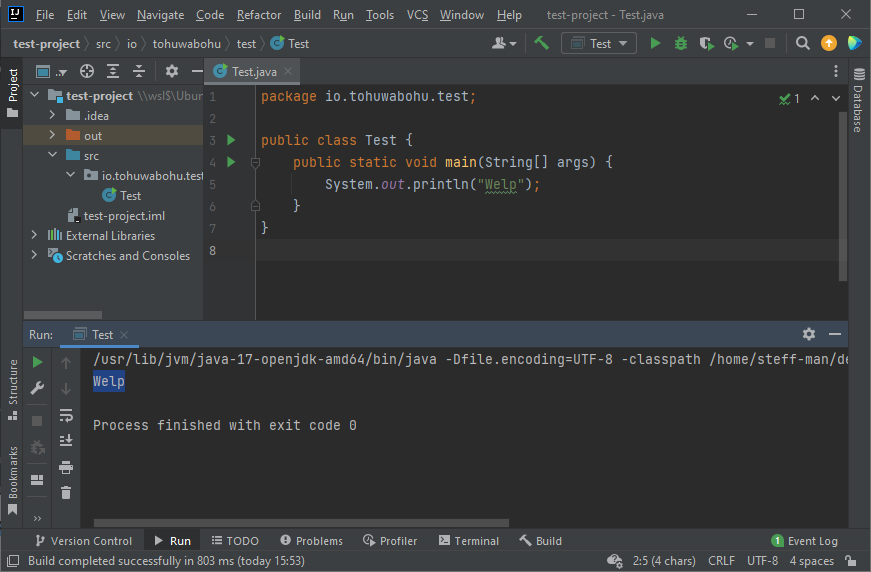This screenshot has height=572, width=871.
Task: Click the Debug bug icon in toolbar
Action: pos(681,43)
